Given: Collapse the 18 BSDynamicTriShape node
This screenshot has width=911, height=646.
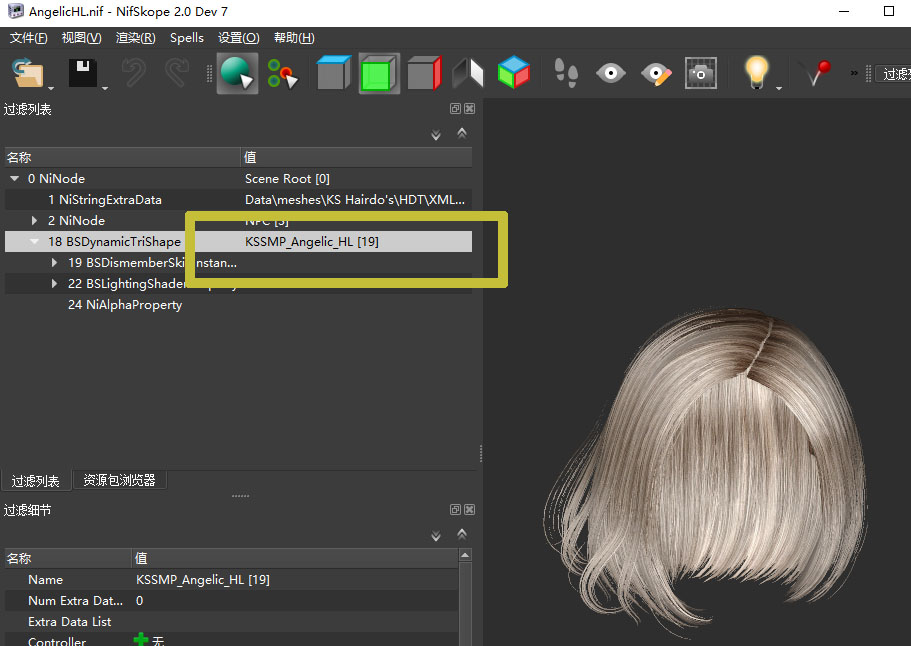Looking at the screenshot, I should [x=34, y=242].
